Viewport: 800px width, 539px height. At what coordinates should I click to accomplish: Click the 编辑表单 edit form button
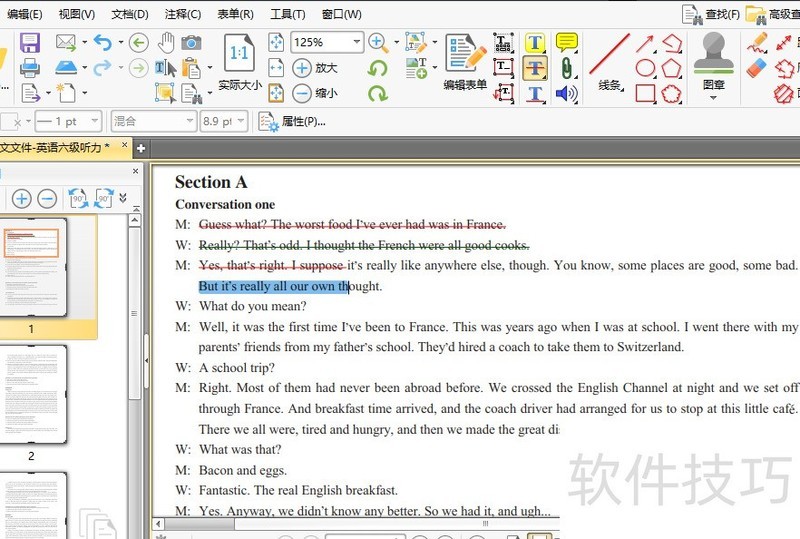465,60
